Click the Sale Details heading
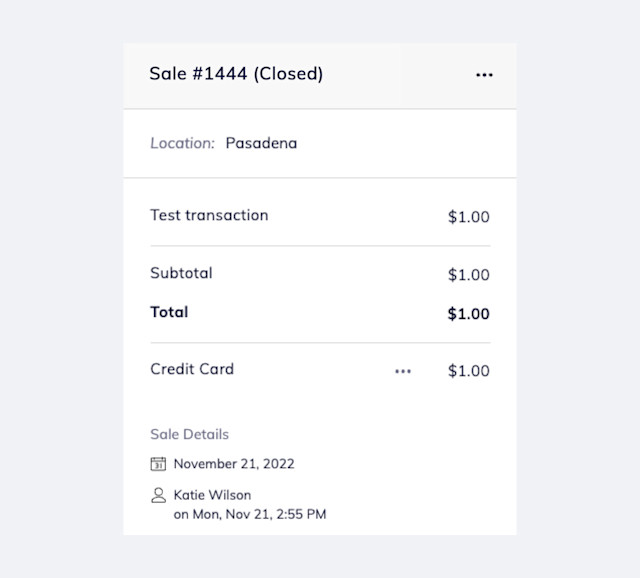 [x=189, y=434]
